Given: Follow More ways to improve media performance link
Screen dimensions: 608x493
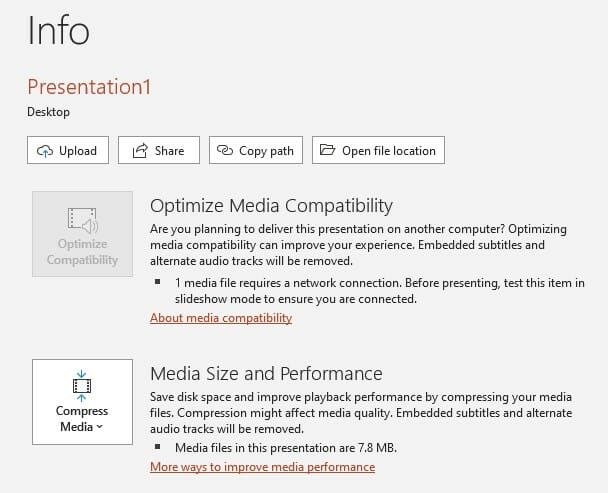Looking at the screenshot, I should tap(262, 467).
